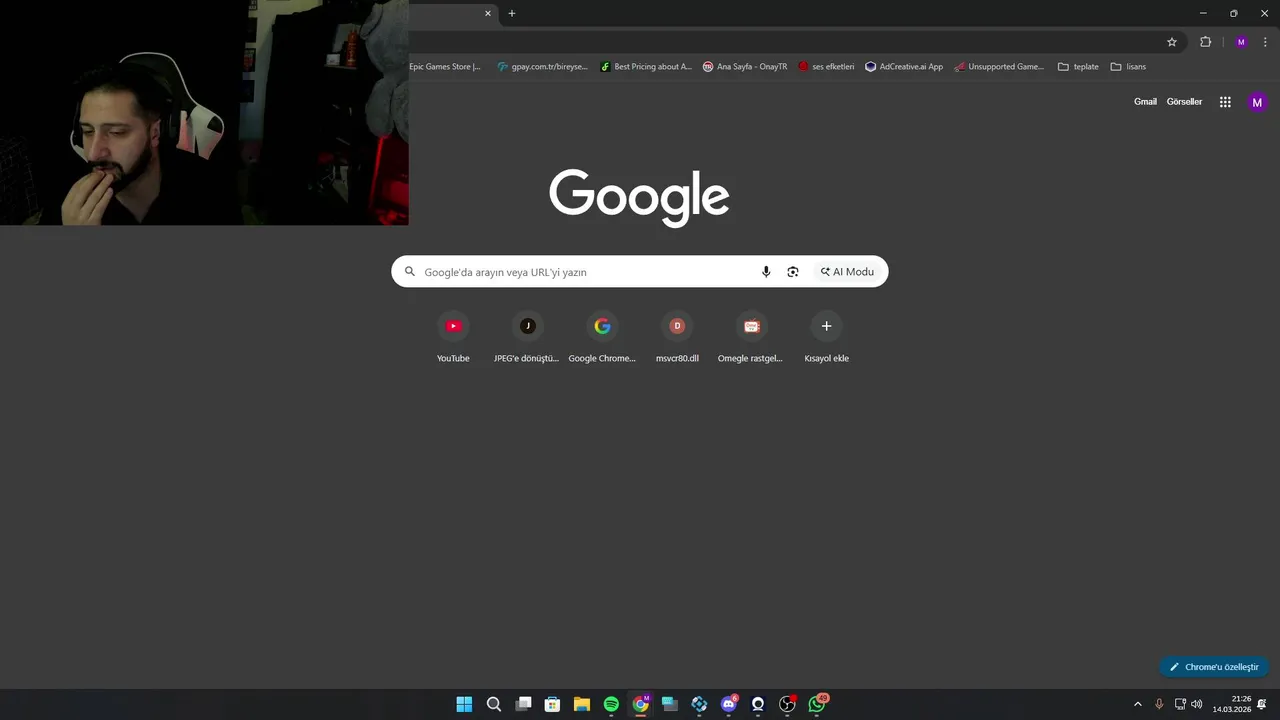Image resolution: width=1280 pixels, height=720 pixels.
Task: Open Best Pricing about A... bookmark
Action: pyautogui.click(x=646, y=67)
